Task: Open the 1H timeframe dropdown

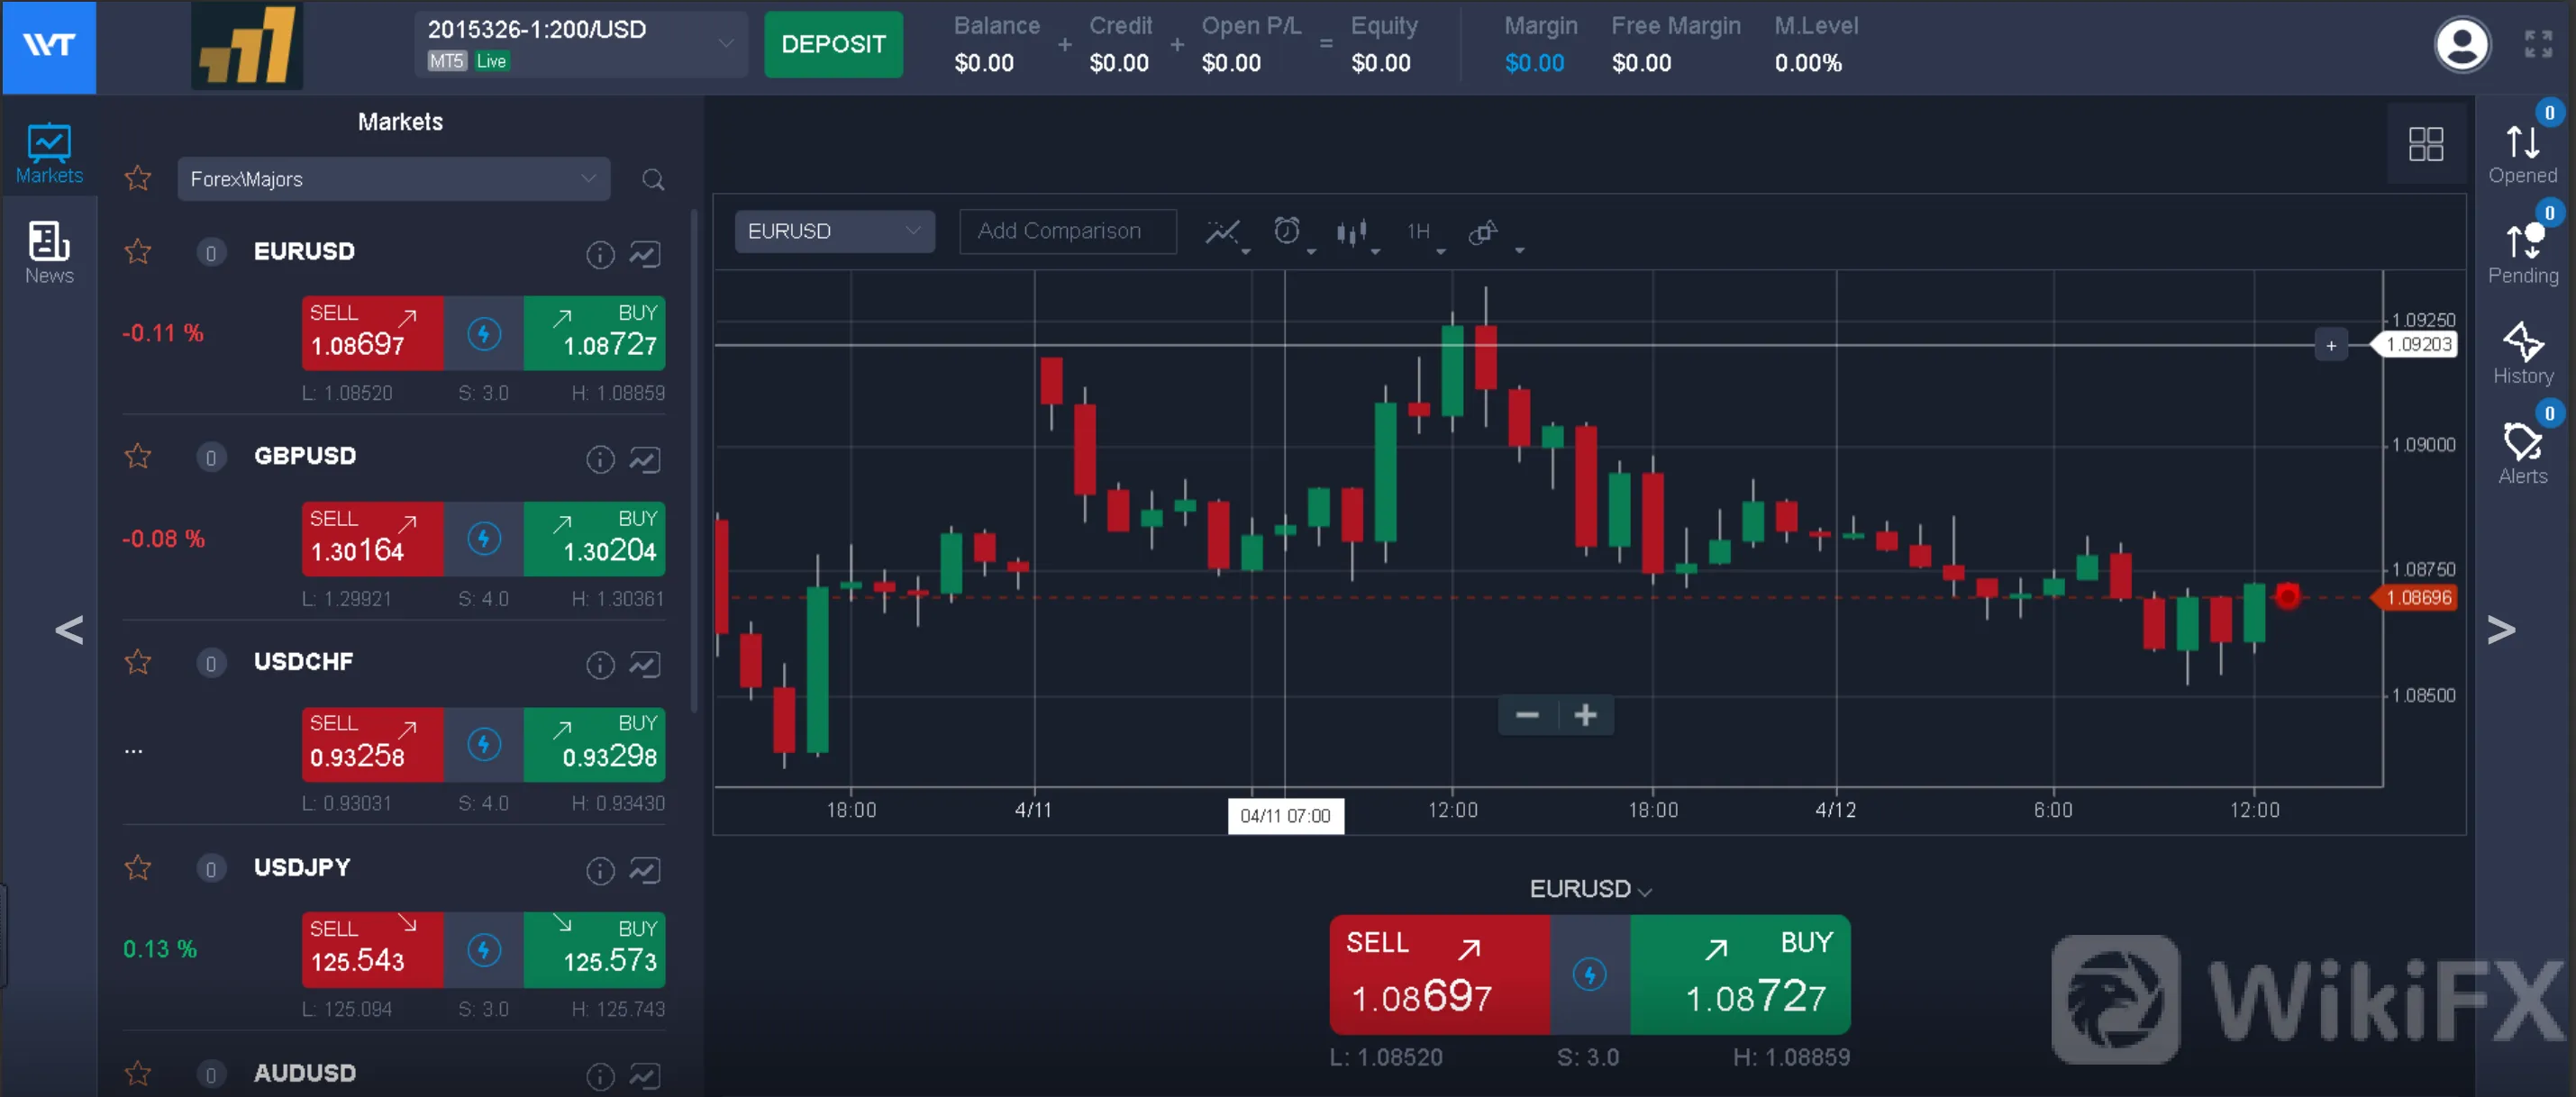Action: (1425, 233)
